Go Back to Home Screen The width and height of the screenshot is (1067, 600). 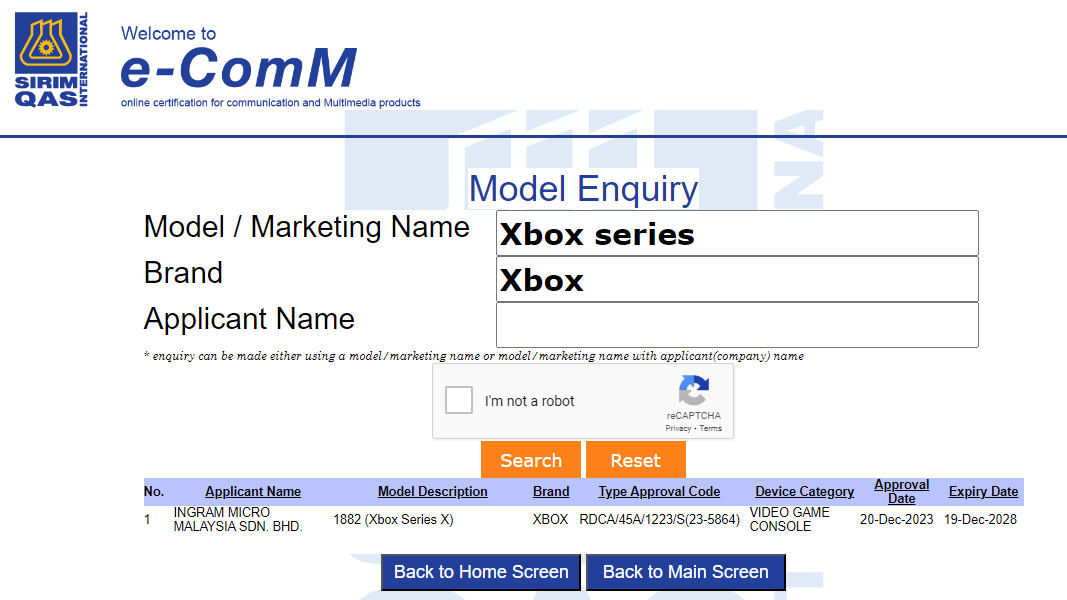coord(481,572)
